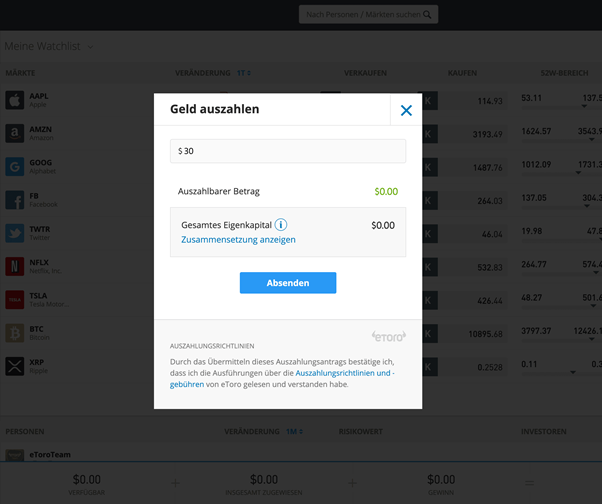Click the Apple logo icon for AAPL

pyautogui.click(x=15, y=100)
